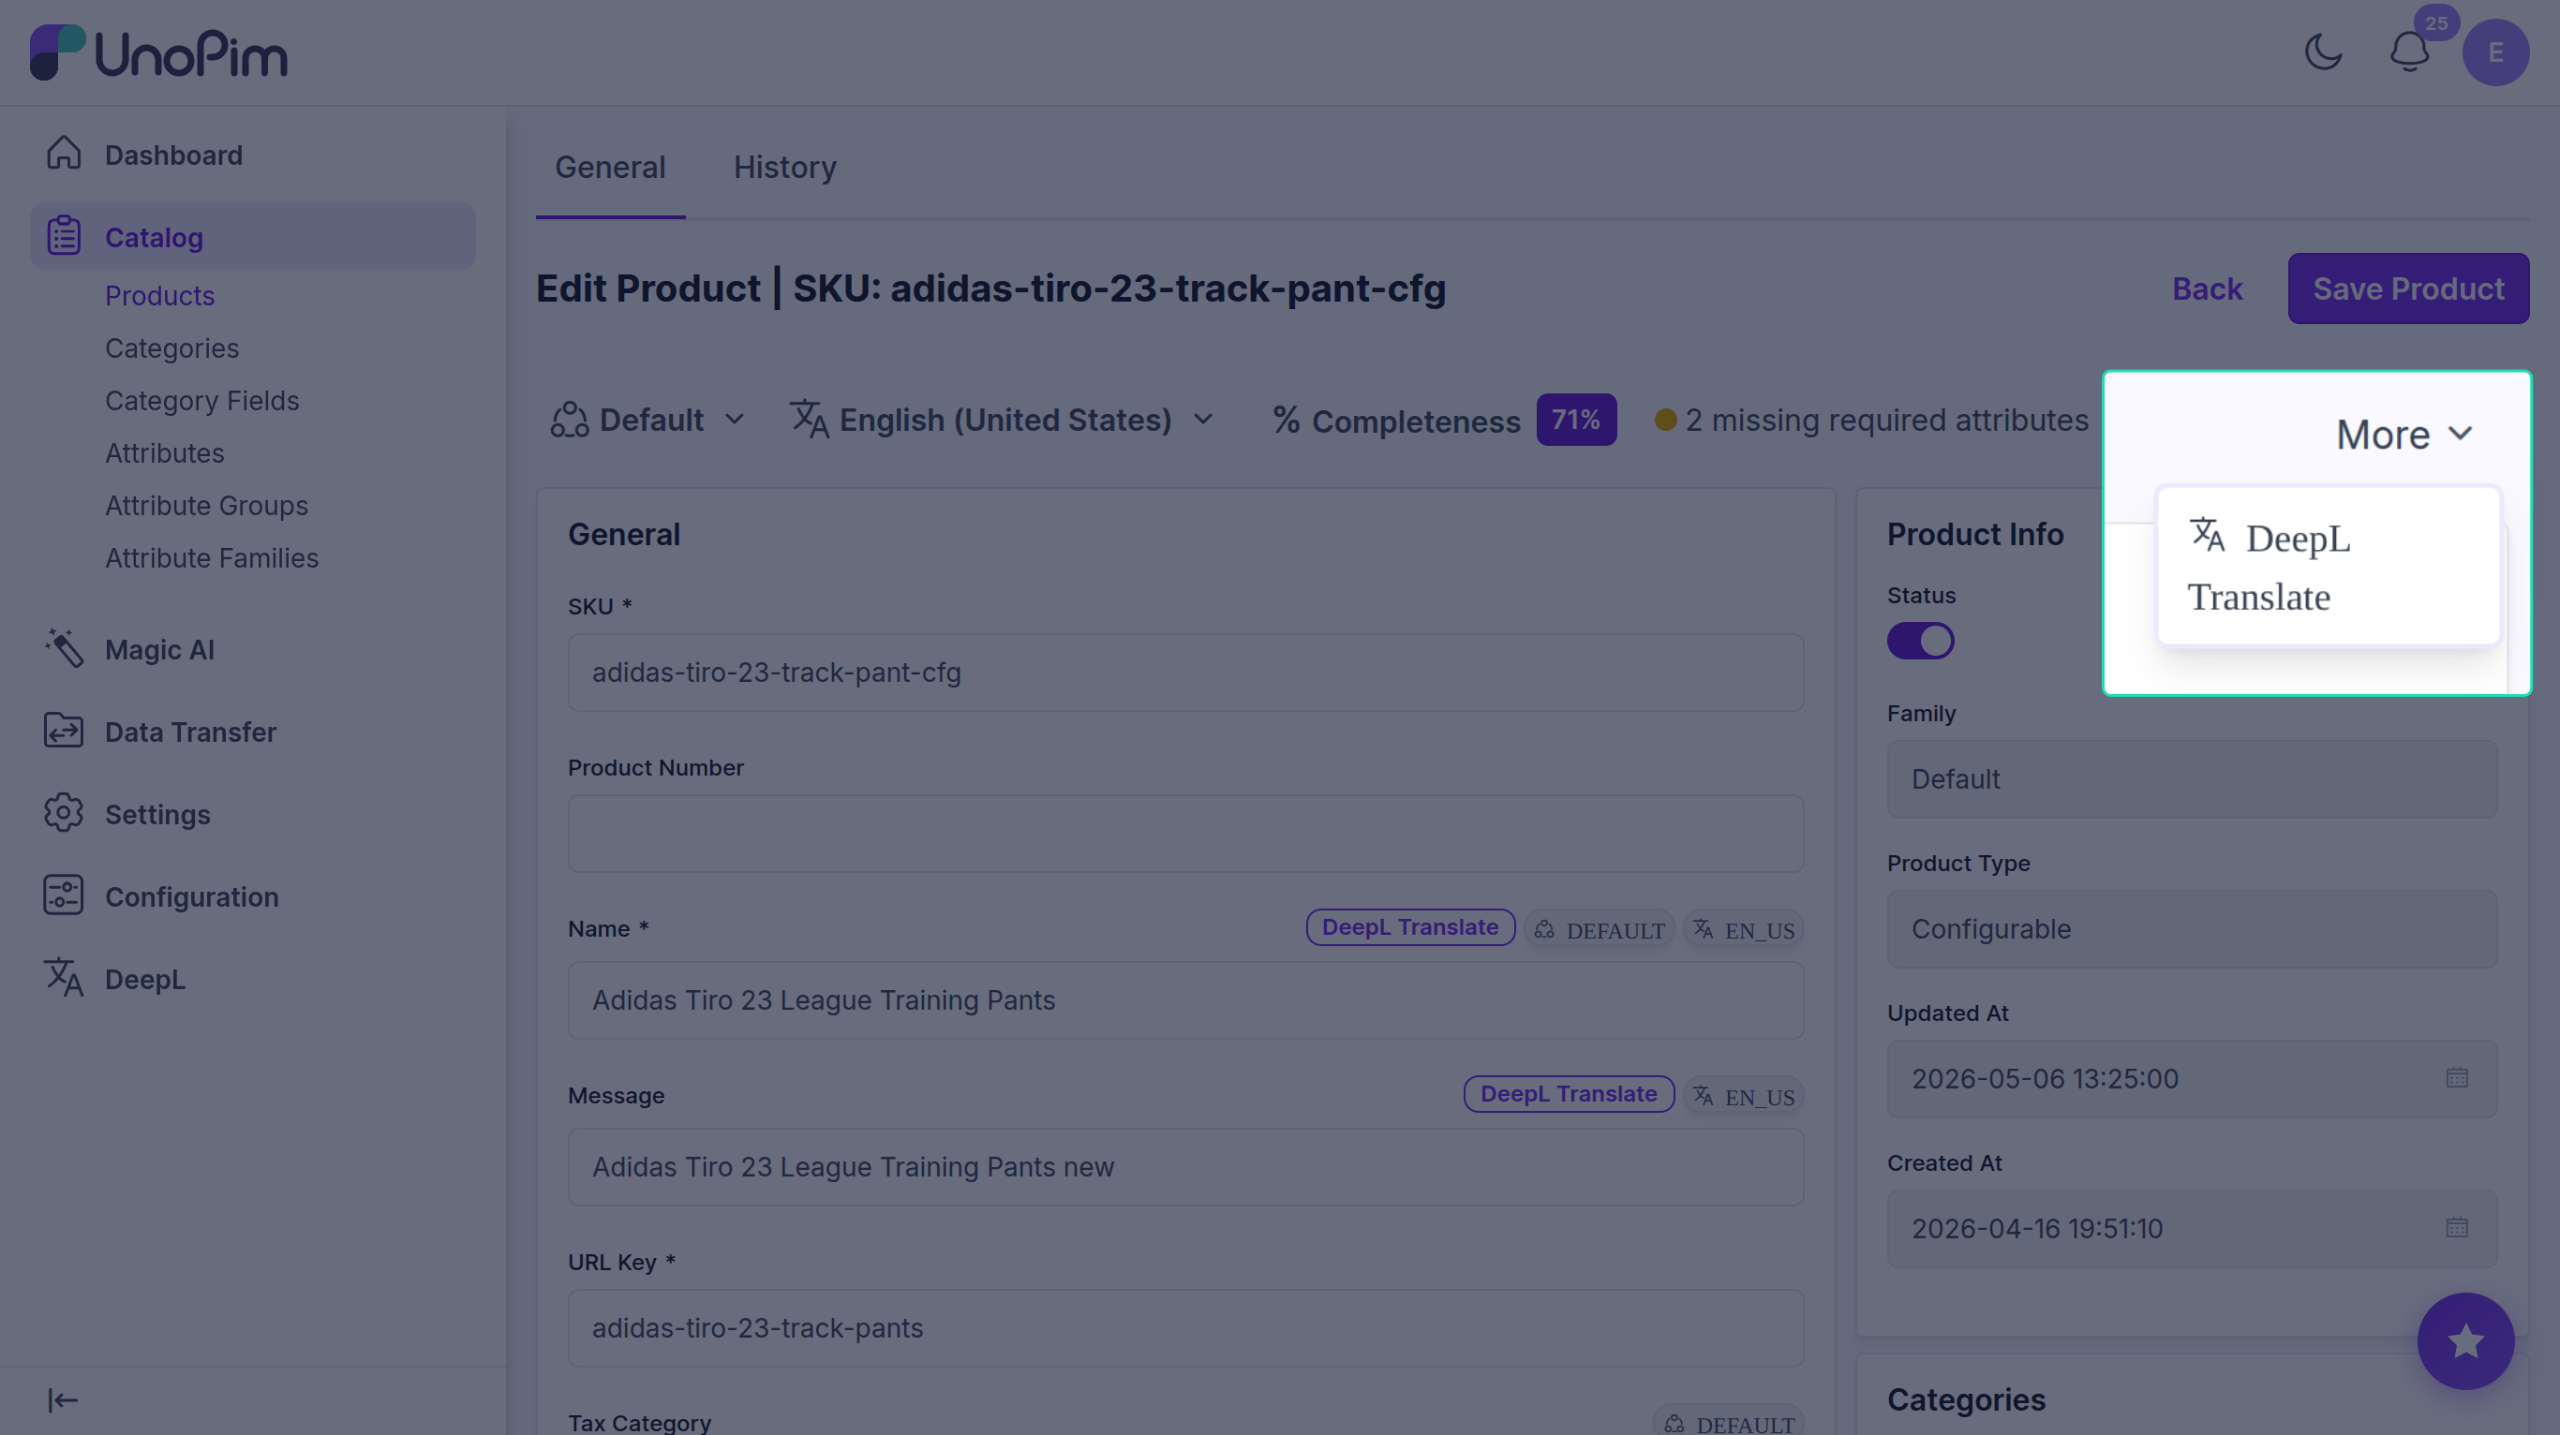The image size is (2560, 1435).
Task: Click the DEFAULT channel badge beside Name
Action: point(1599,930)
